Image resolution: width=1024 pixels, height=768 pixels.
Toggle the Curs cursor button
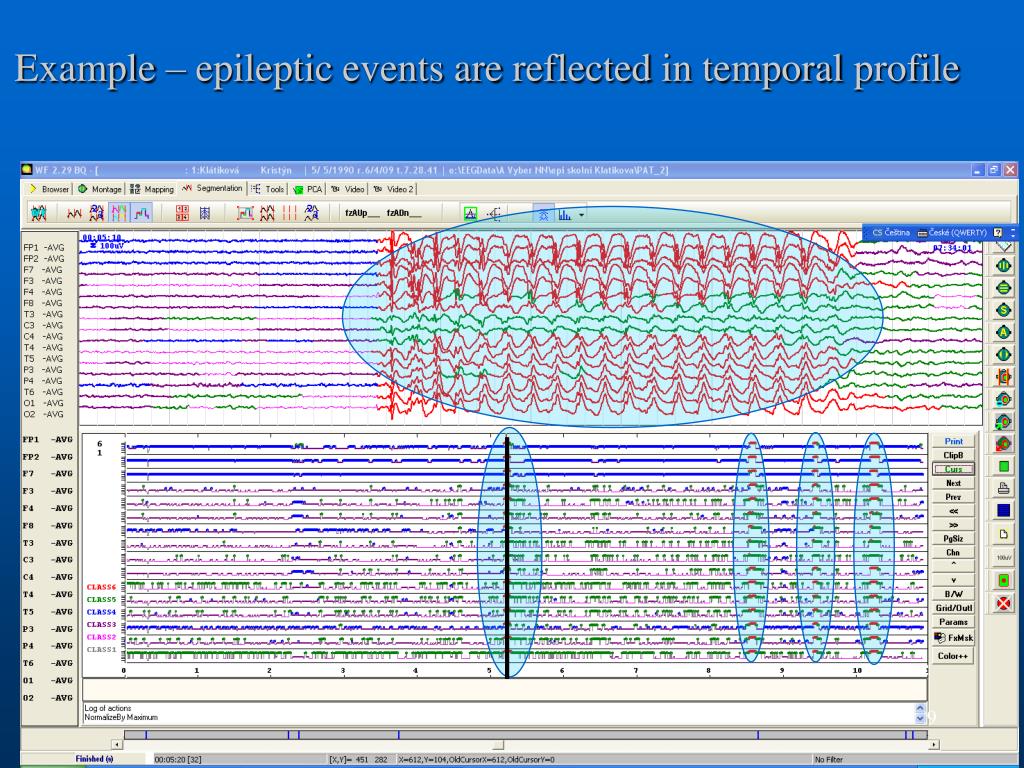point(952,469)
